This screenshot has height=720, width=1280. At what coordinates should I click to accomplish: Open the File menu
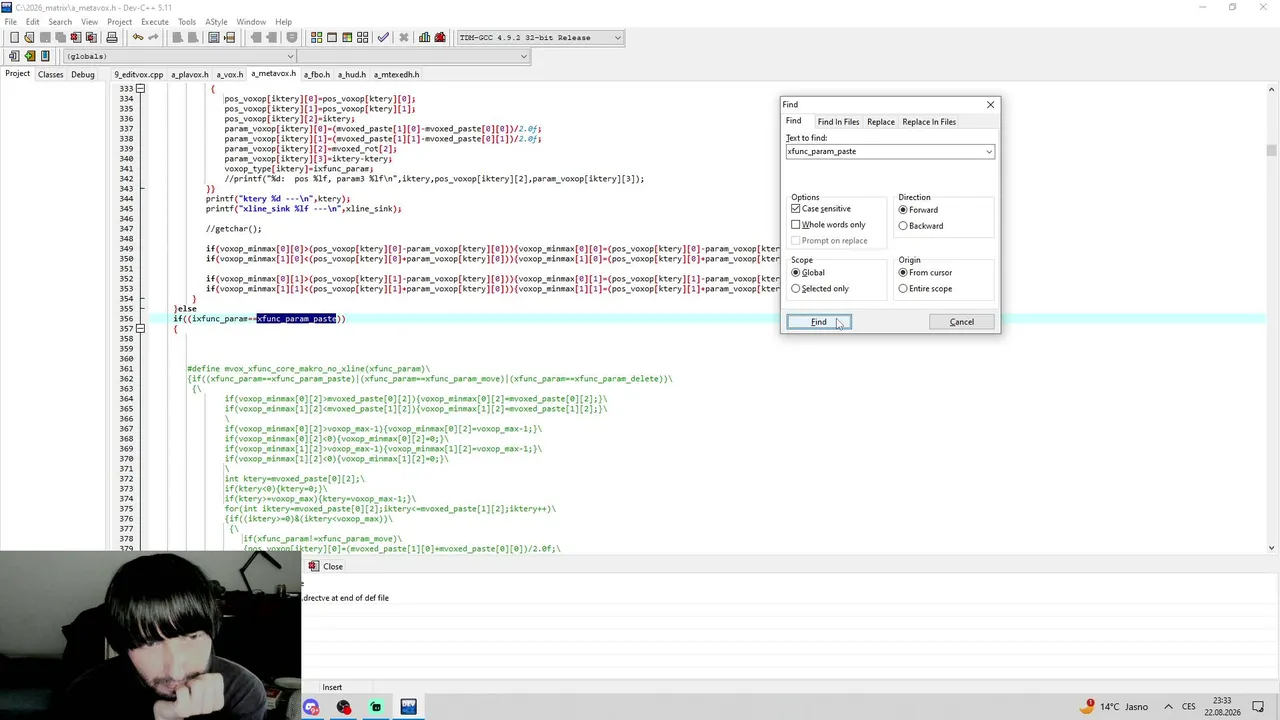(x=10, y=21)
